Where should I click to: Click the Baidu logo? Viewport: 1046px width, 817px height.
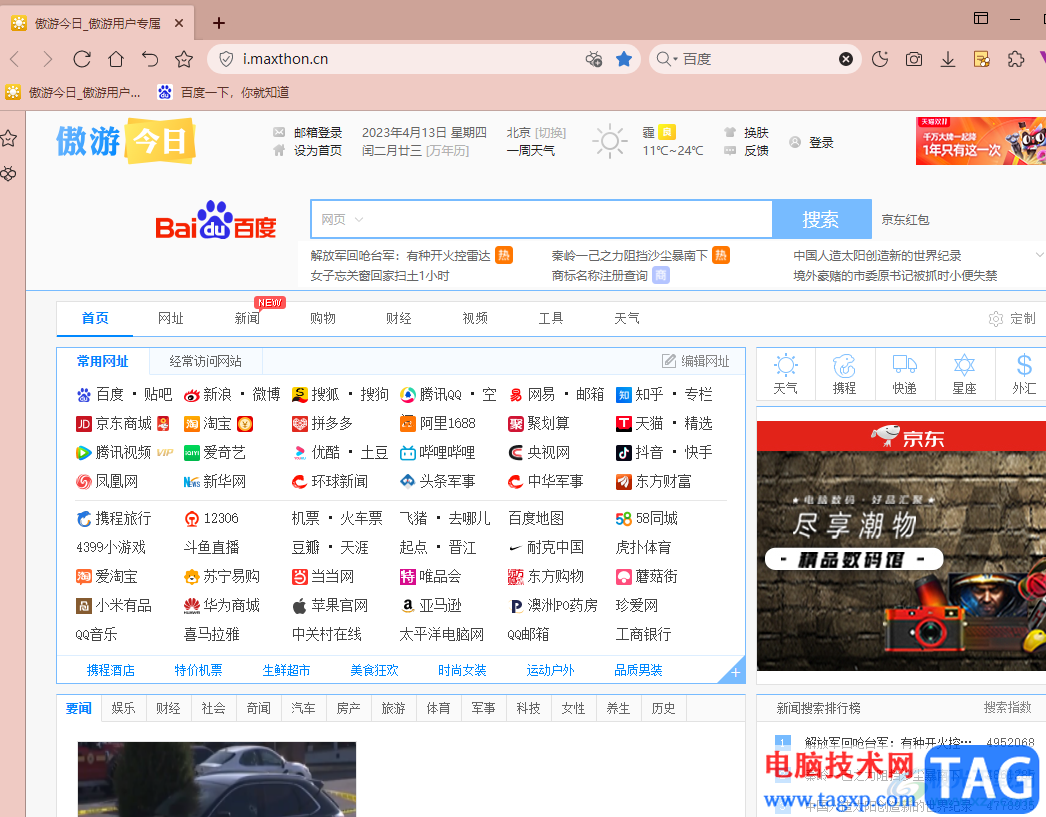click(215, 220)
